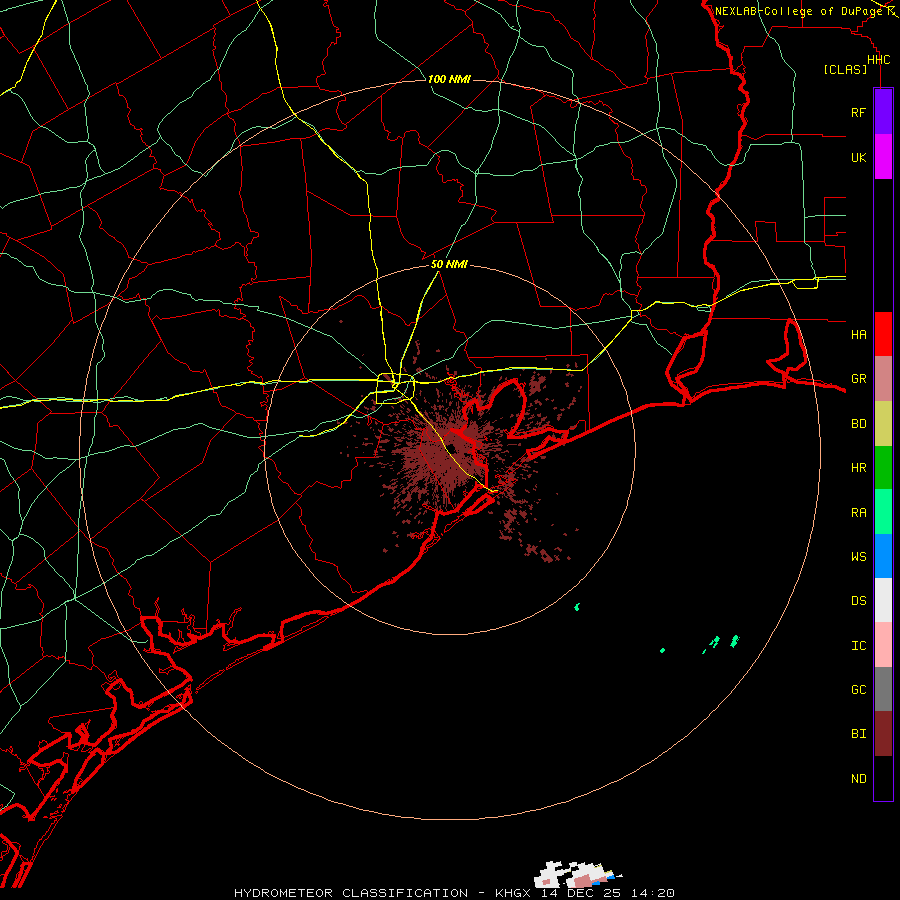Screen dimensions: 900x900
Task: Pick the RA light green legend swatch
Action: click(x=883, y=512)
